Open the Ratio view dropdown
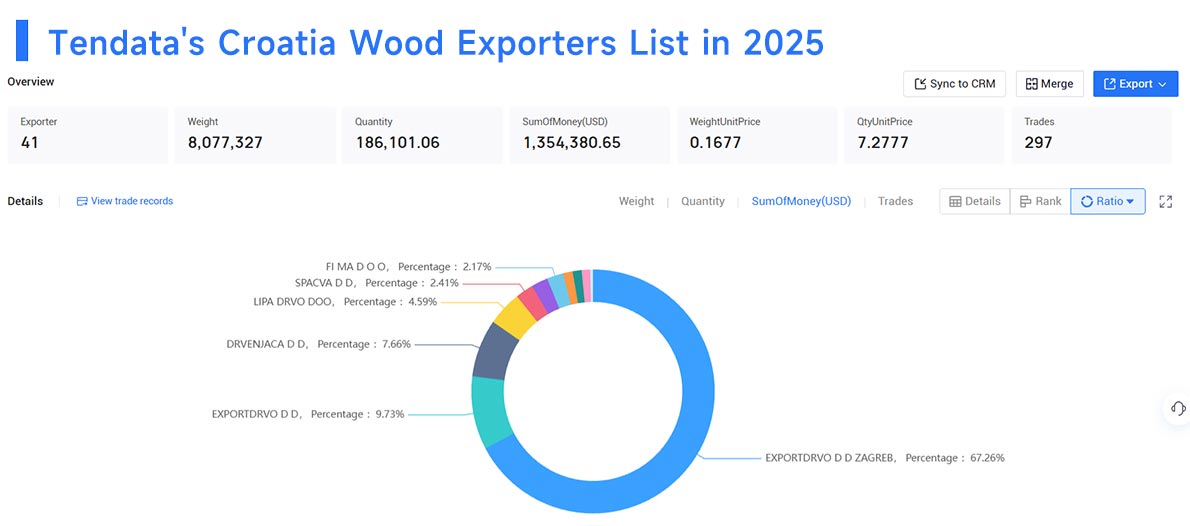The width and height of the screenshot is (1190, 526). tap(1108, 201)
